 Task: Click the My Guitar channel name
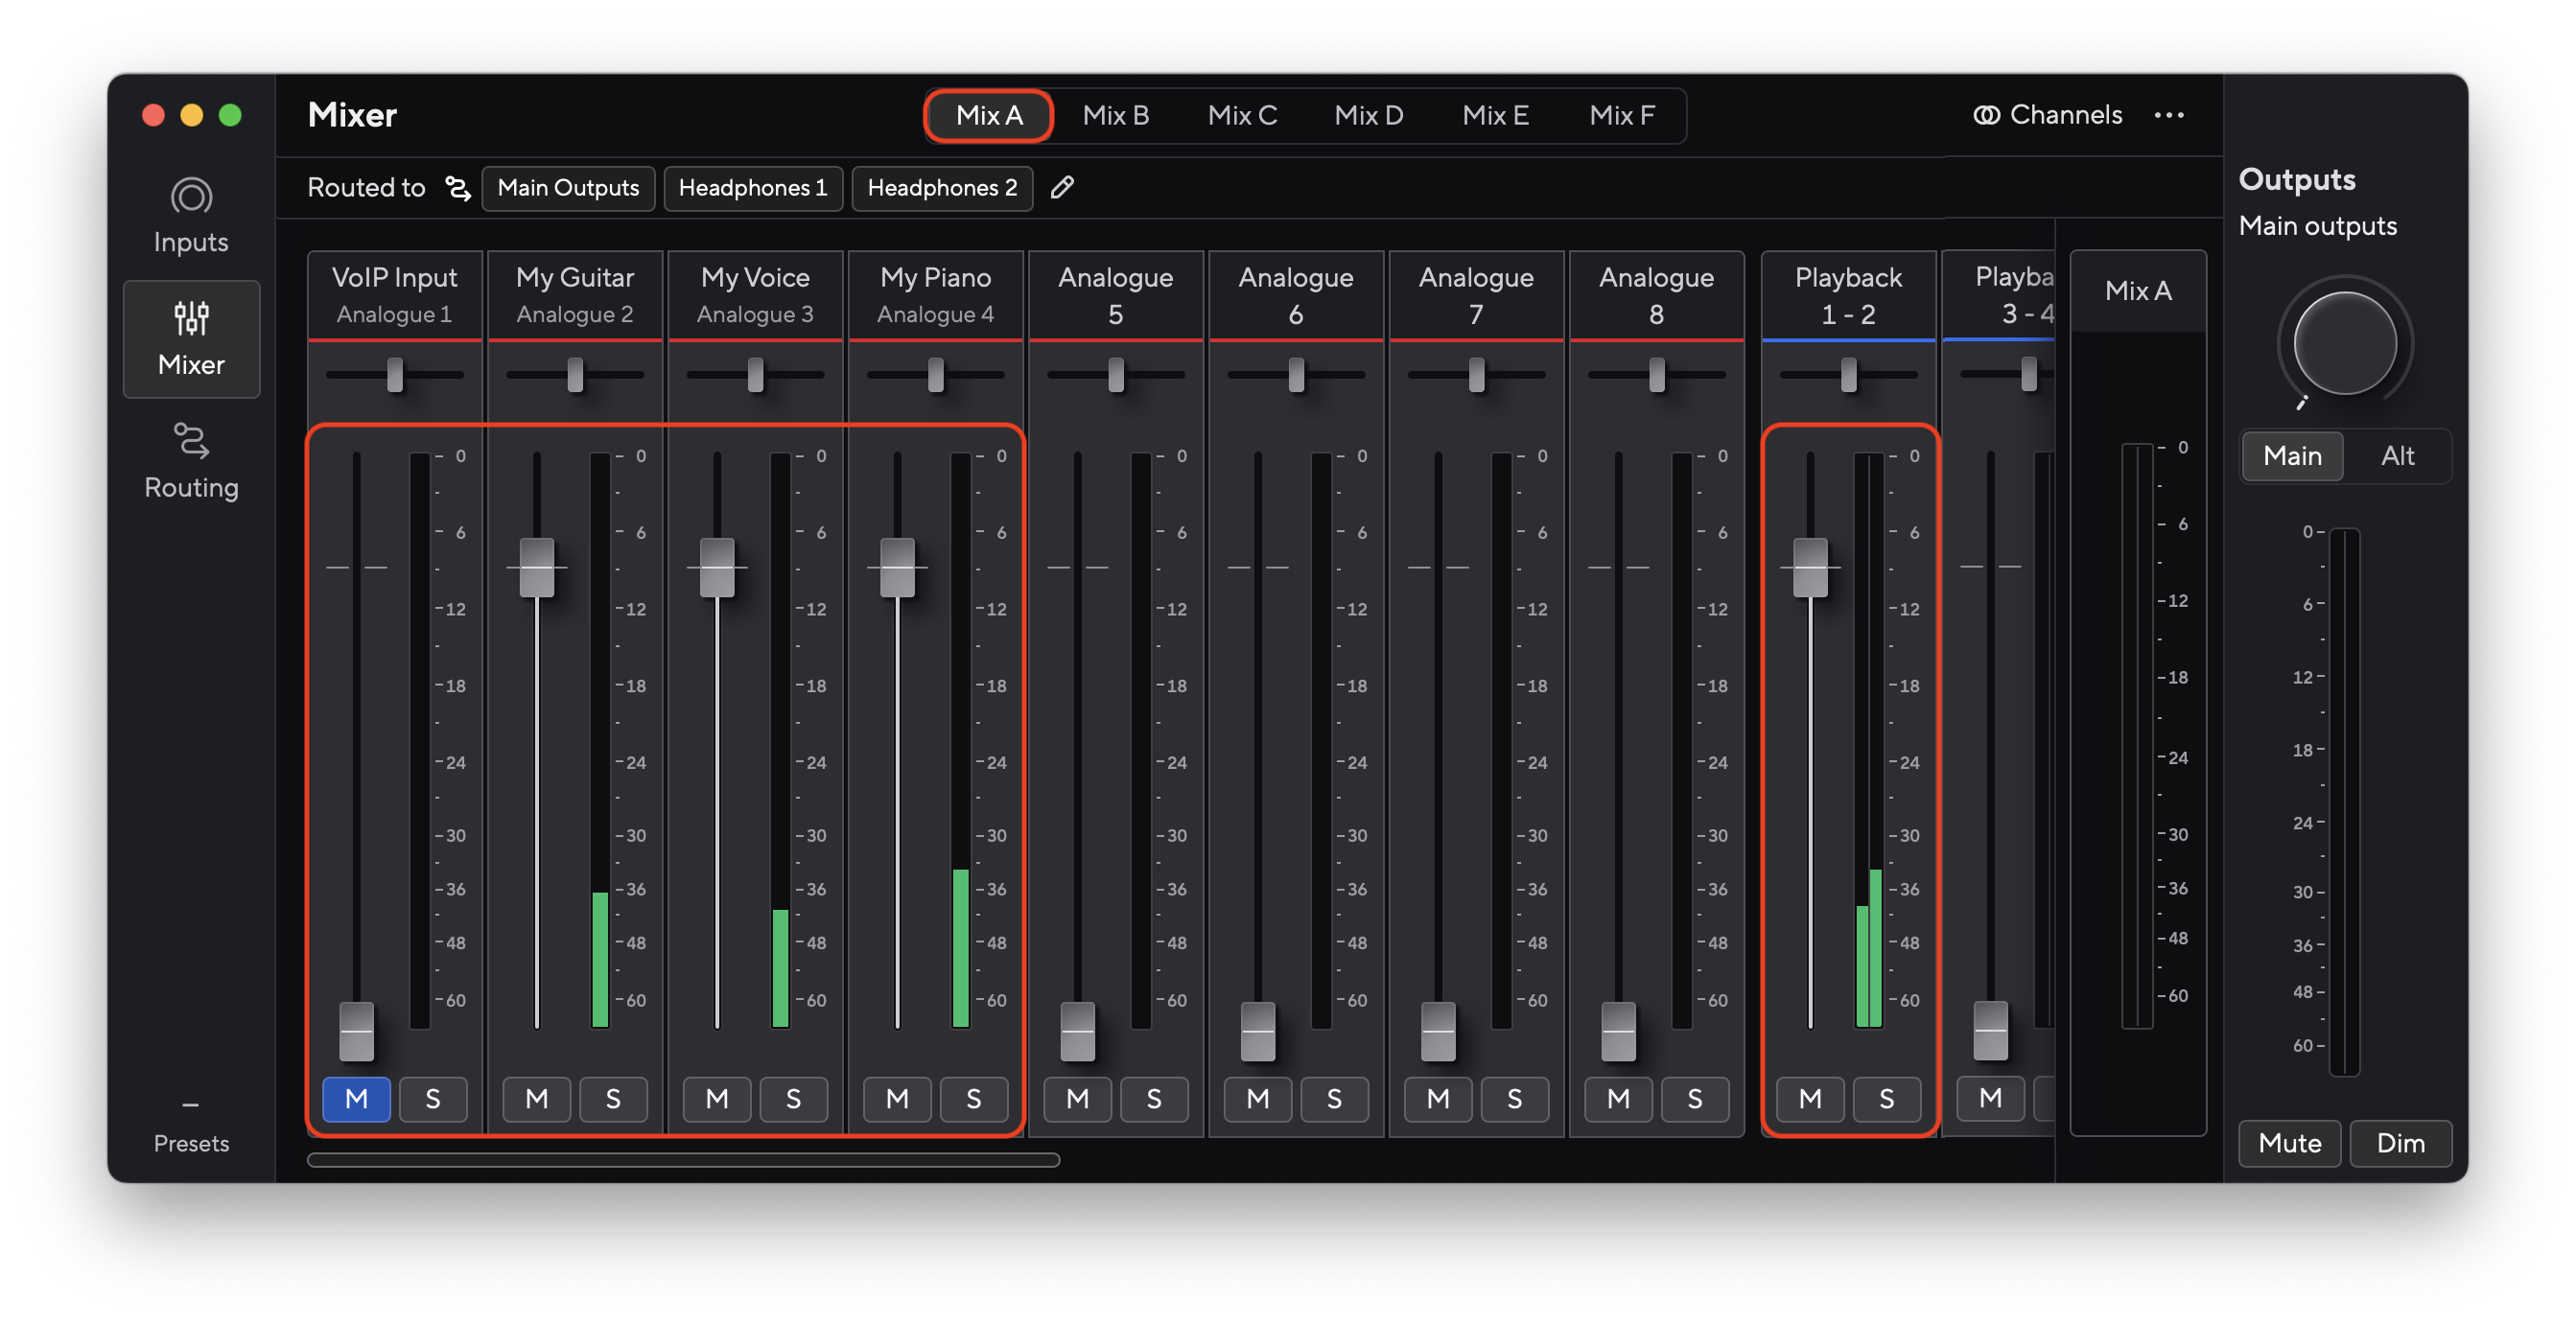pos(575,277)
